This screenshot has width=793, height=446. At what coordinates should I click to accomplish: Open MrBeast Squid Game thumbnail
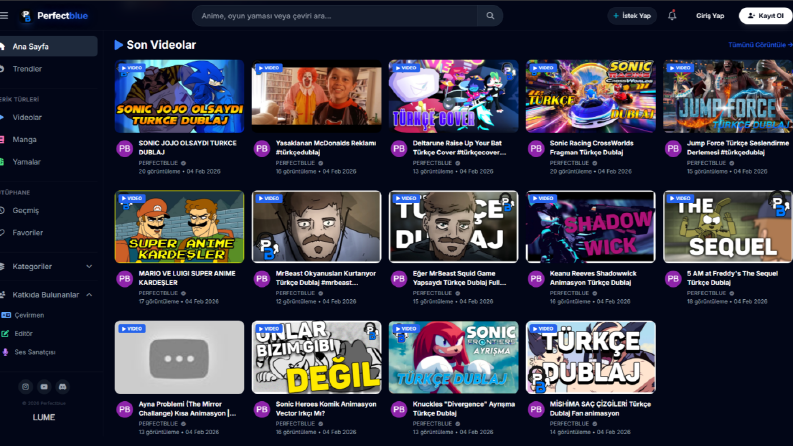coord(454,227)
